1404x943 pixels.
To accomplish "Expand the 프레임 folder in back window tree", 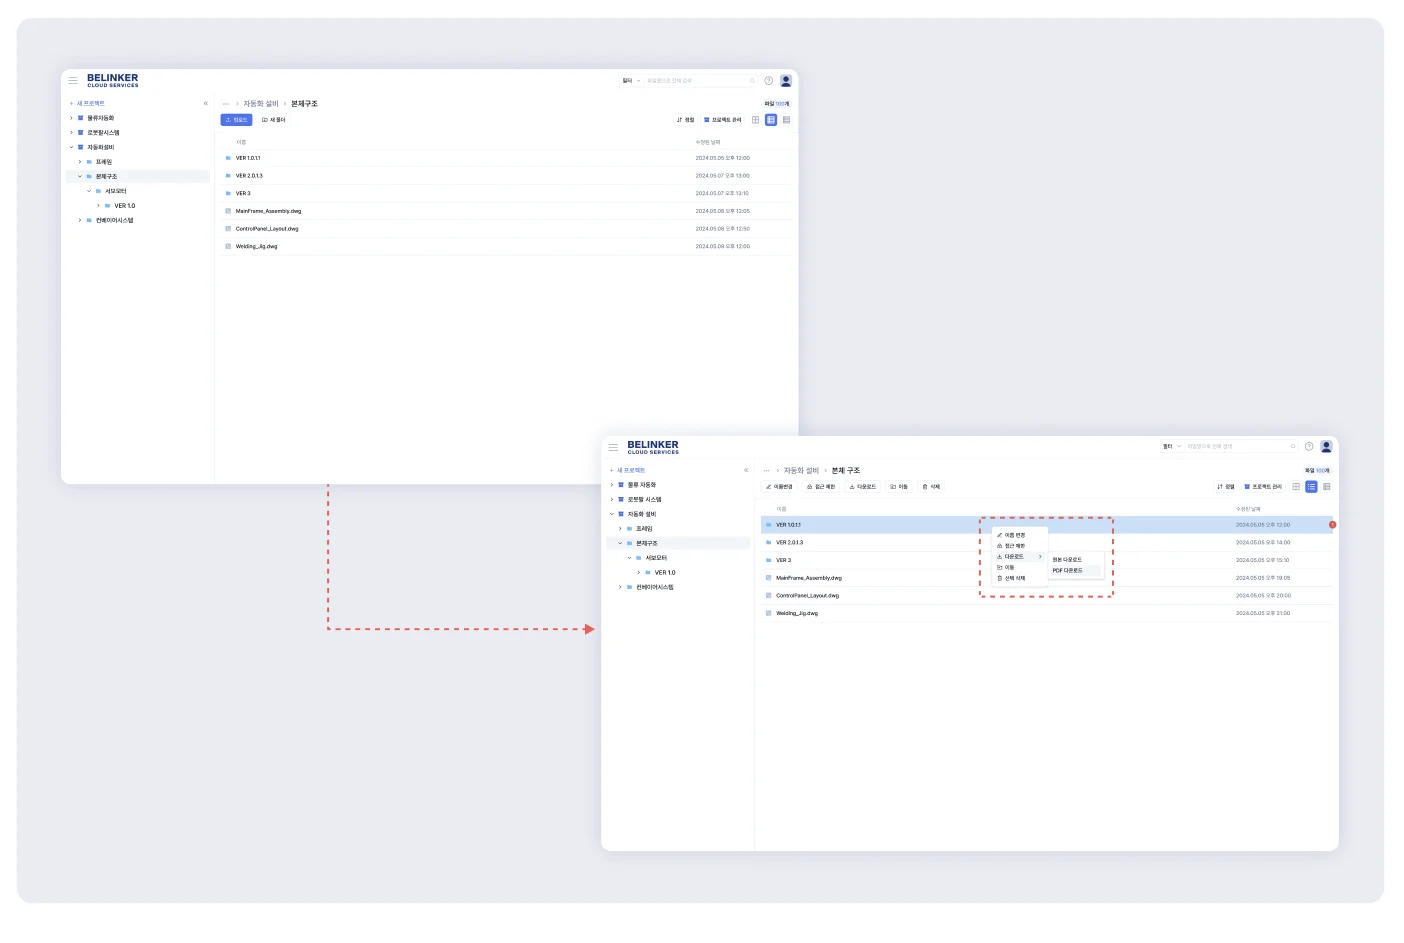I will tap(80, 162).
